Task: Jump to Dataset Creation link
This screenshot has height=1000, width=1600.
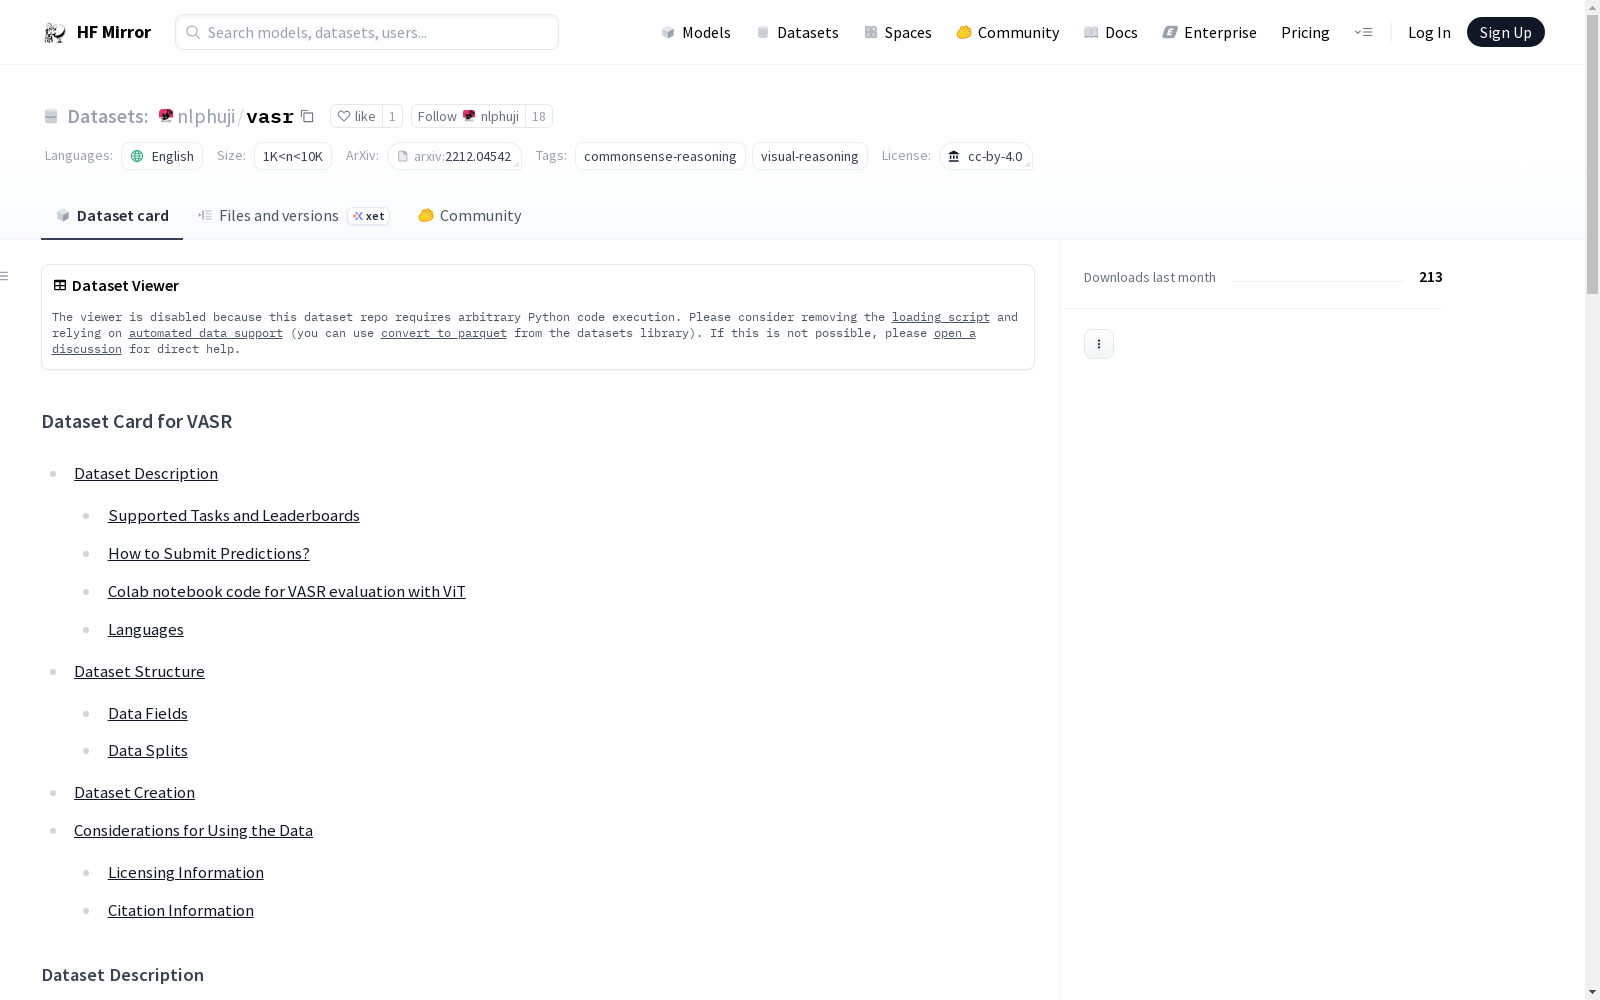Action: pyautogui.click(x=134, y=792)
